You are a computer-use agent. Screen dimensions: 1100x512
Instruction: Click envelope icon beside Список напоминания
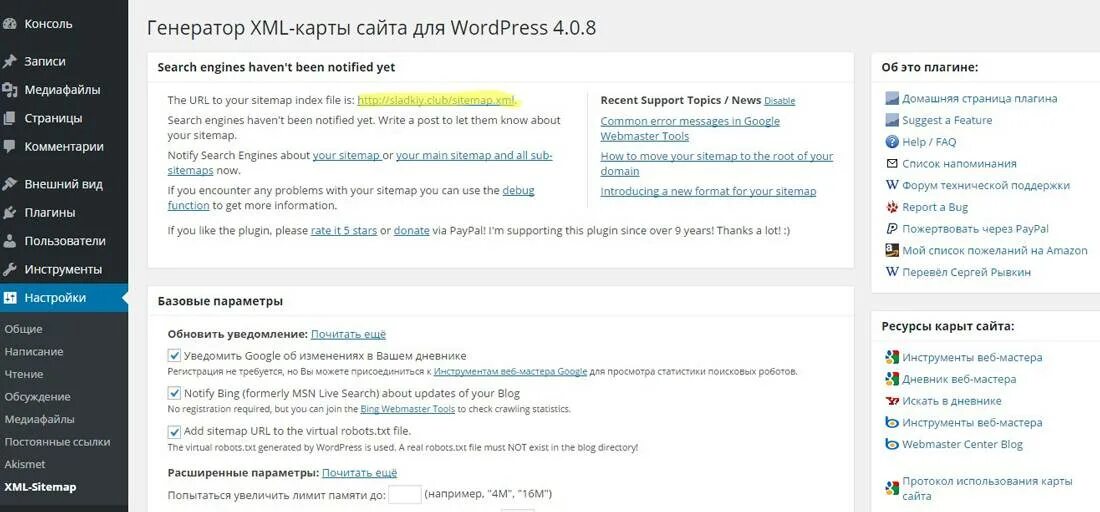coord(892,163)
